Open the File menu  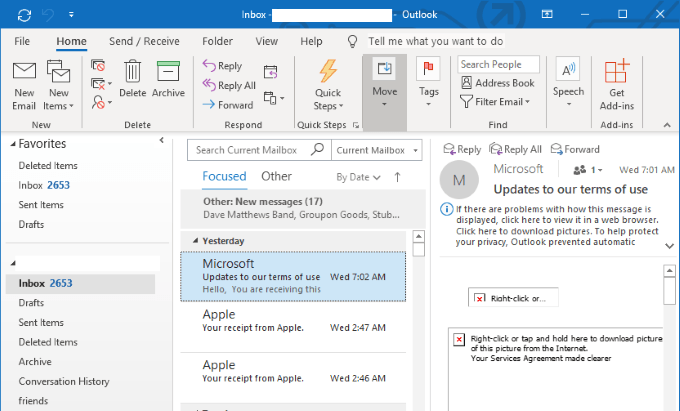[22, 42]
